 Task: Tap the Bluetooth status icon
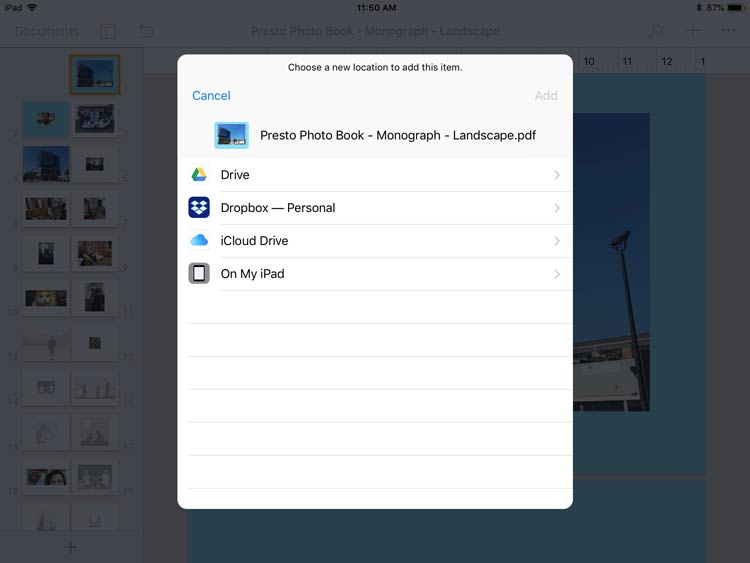click(x=698, y=8)
